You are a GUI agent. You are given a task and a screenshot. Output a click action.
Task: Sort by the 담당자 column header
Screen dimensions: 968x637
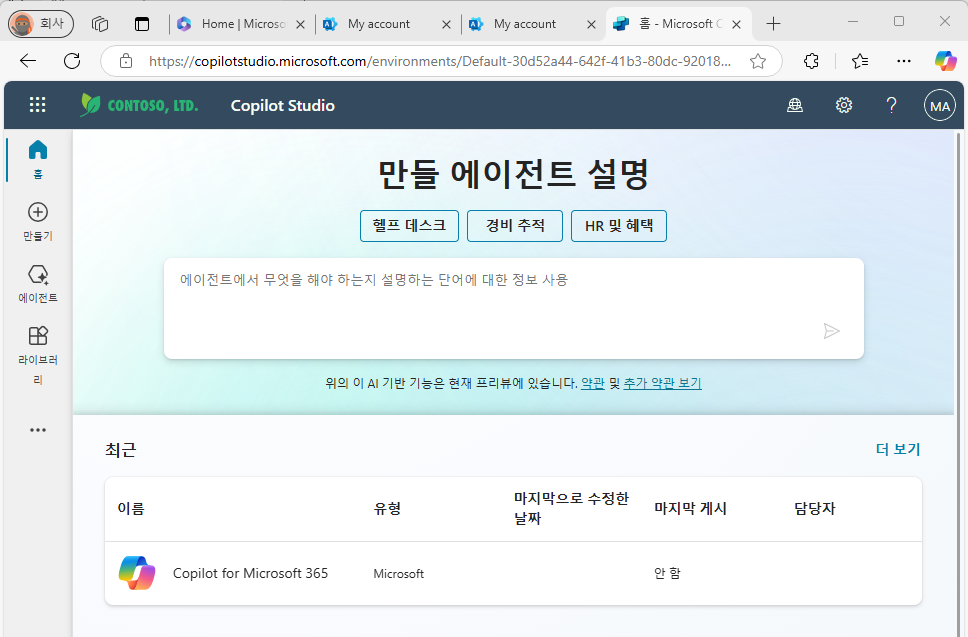coord(815,509)
